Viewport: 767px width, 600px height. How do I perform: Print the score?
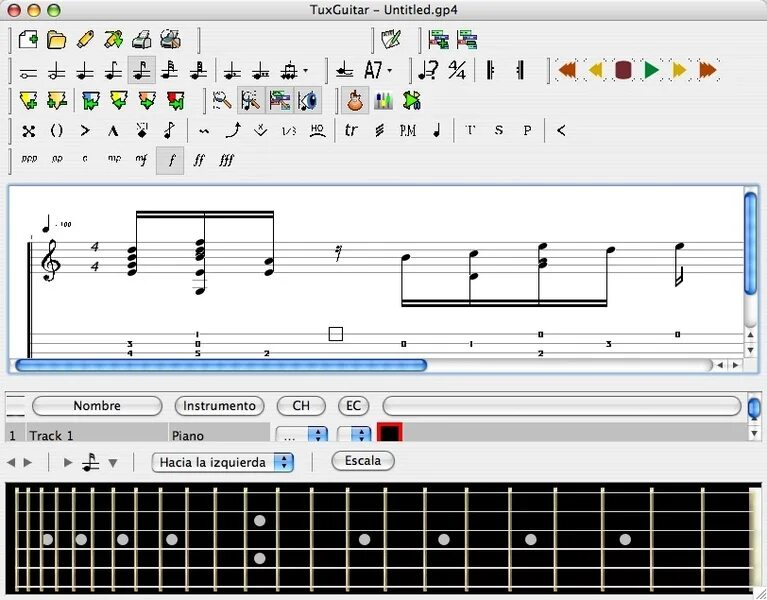pos(142,39)
